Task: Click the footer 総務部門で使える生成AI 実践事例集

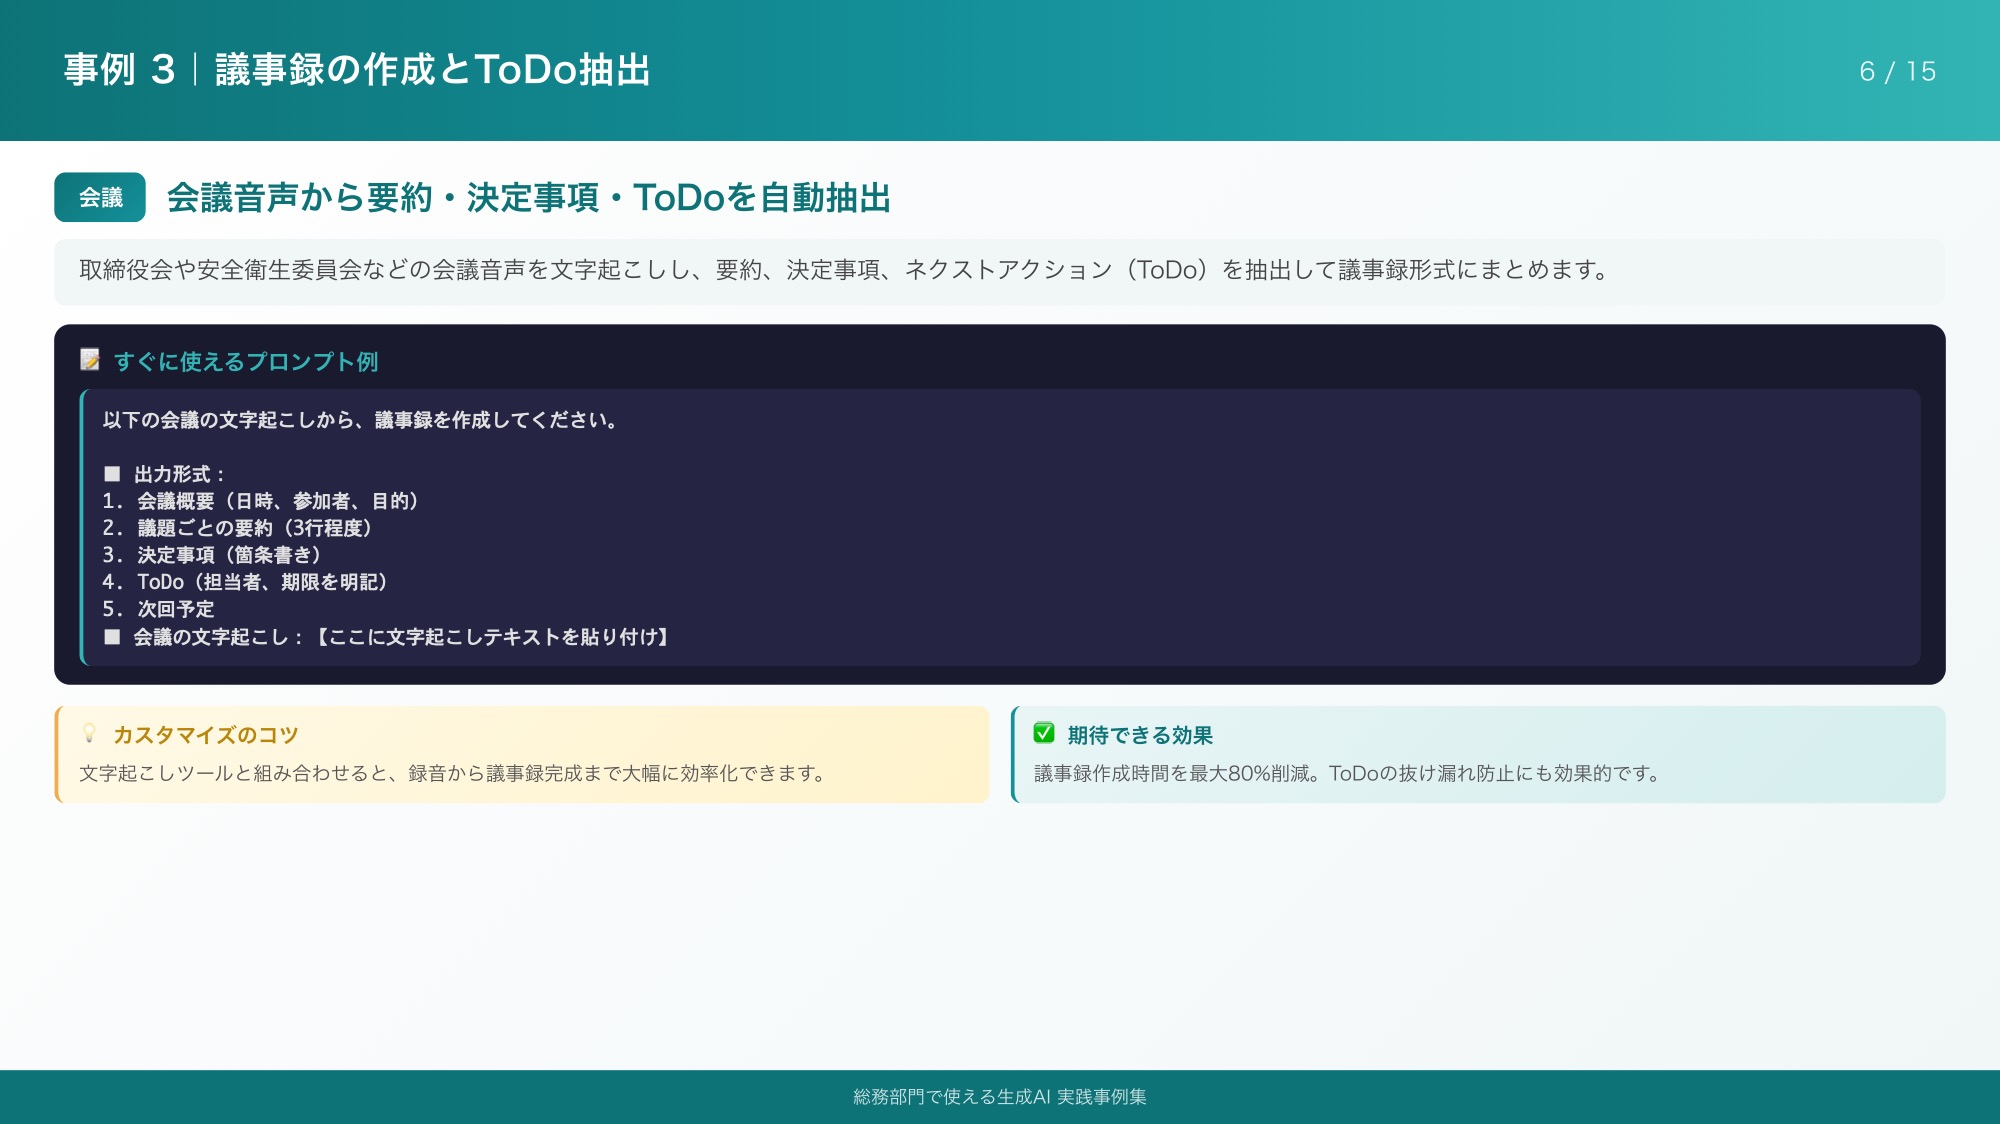Action: coord(1000,1097)
